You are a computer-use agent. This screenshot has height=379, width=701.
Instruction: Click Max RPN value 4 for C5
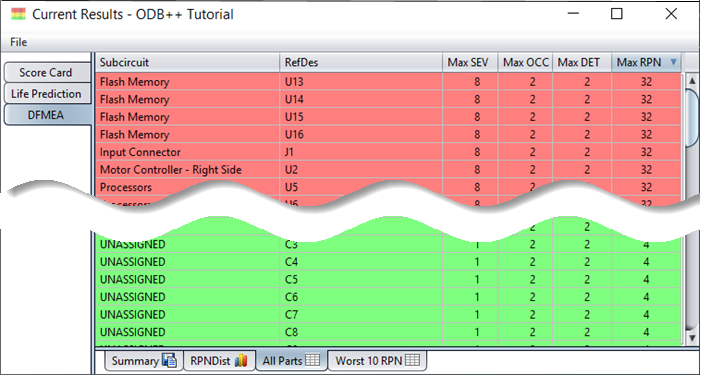[x=646, y=279]
